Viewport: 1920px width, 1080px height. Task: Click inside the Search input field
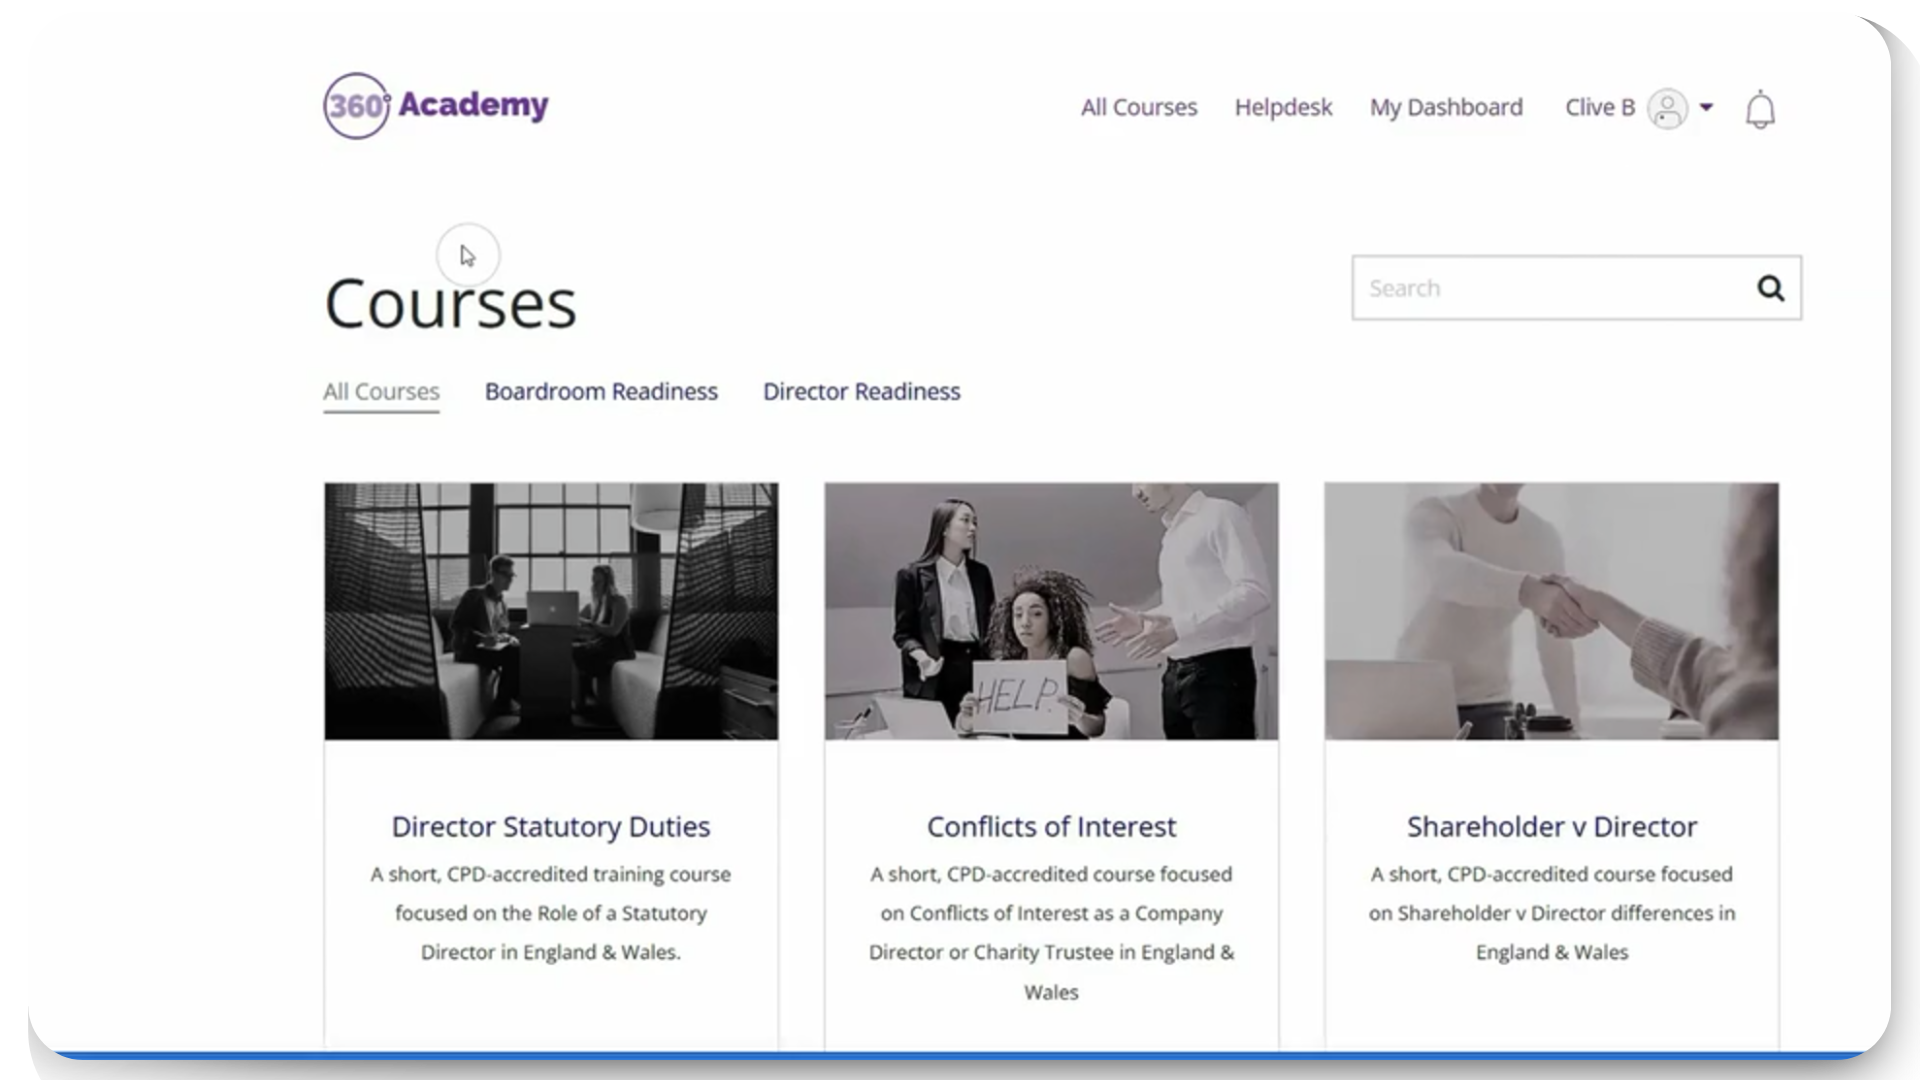(1549, 286)
